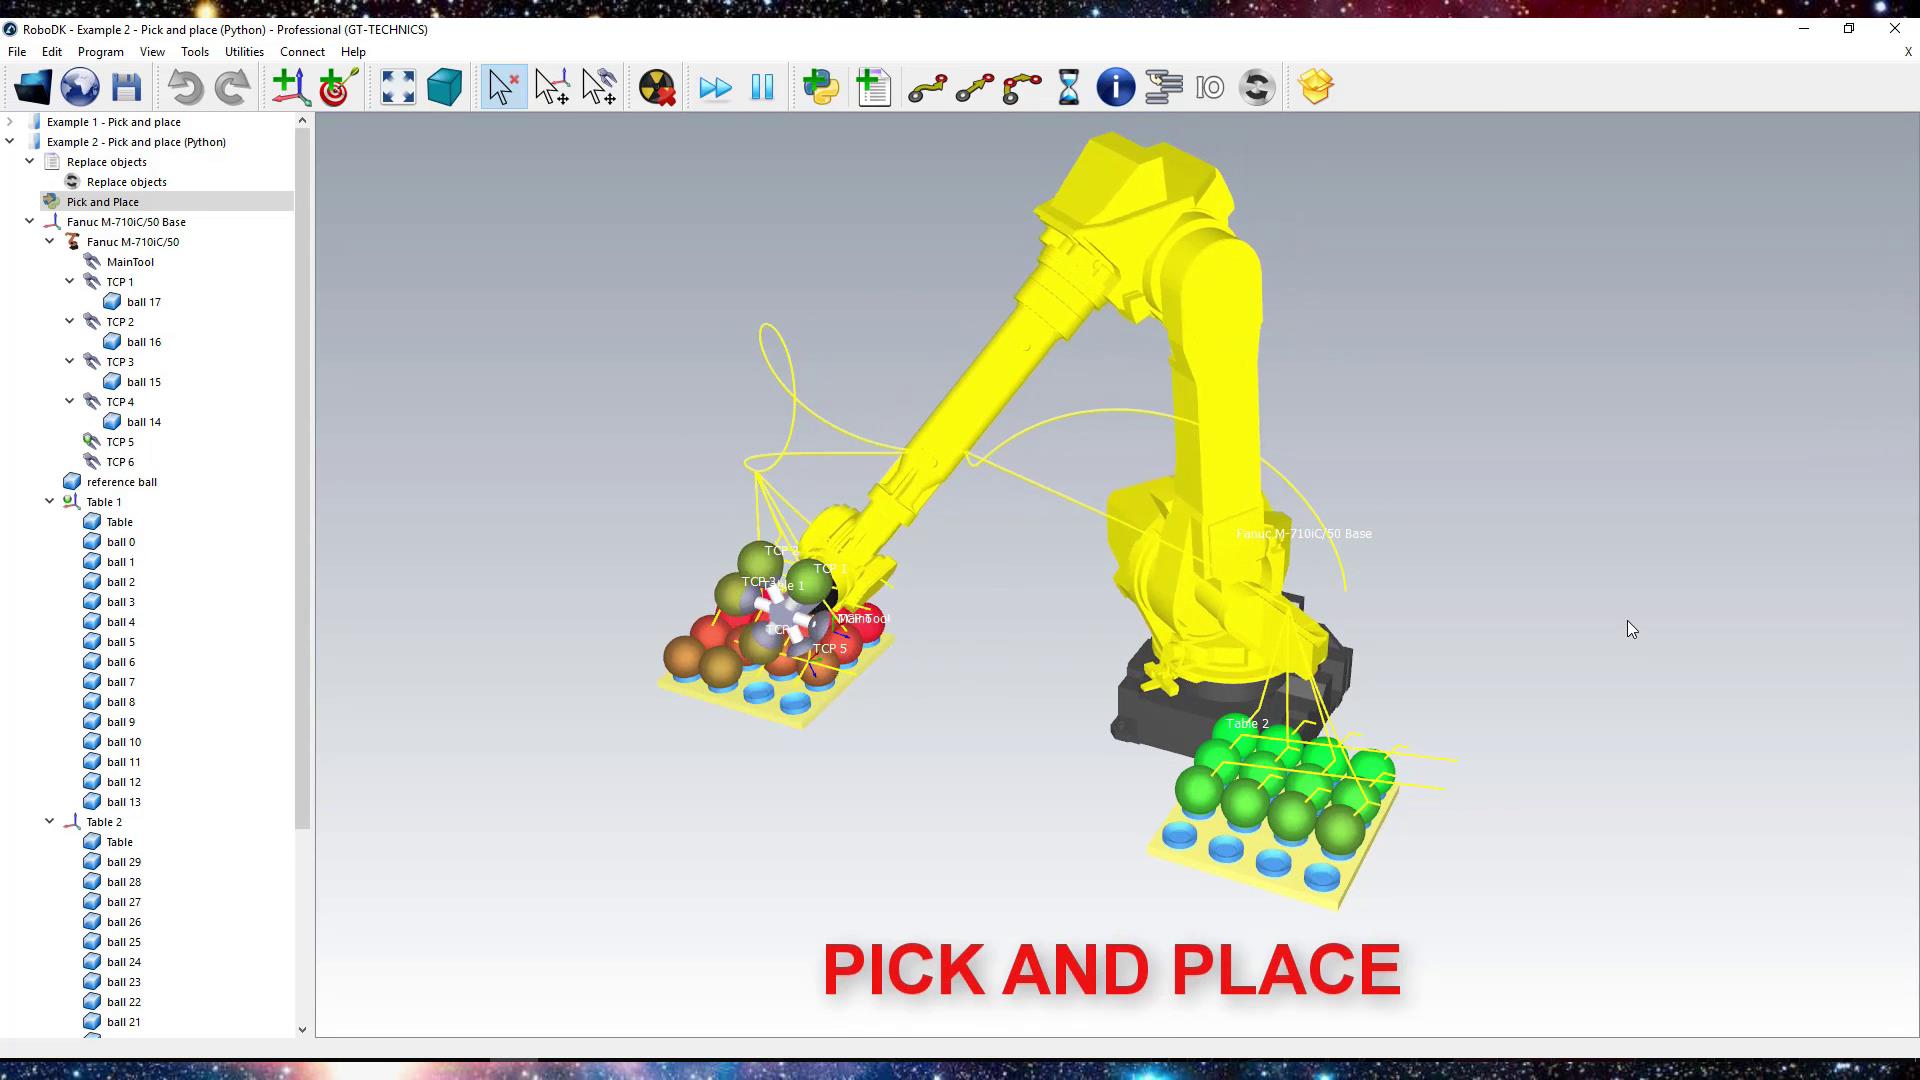1920x1080 pixels.
Task: Add a reference frame icon
Action: point(290,87)
